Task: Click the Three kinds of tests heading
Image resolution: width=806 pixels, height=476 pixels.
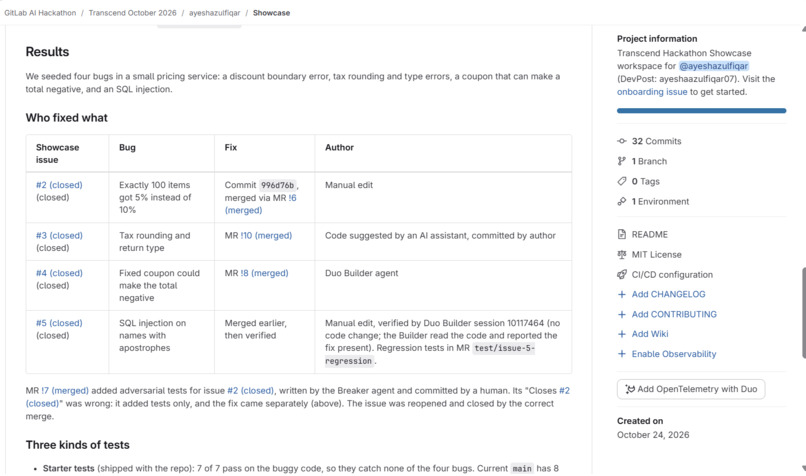Action: pyautogui.click(x=78, y=445)
